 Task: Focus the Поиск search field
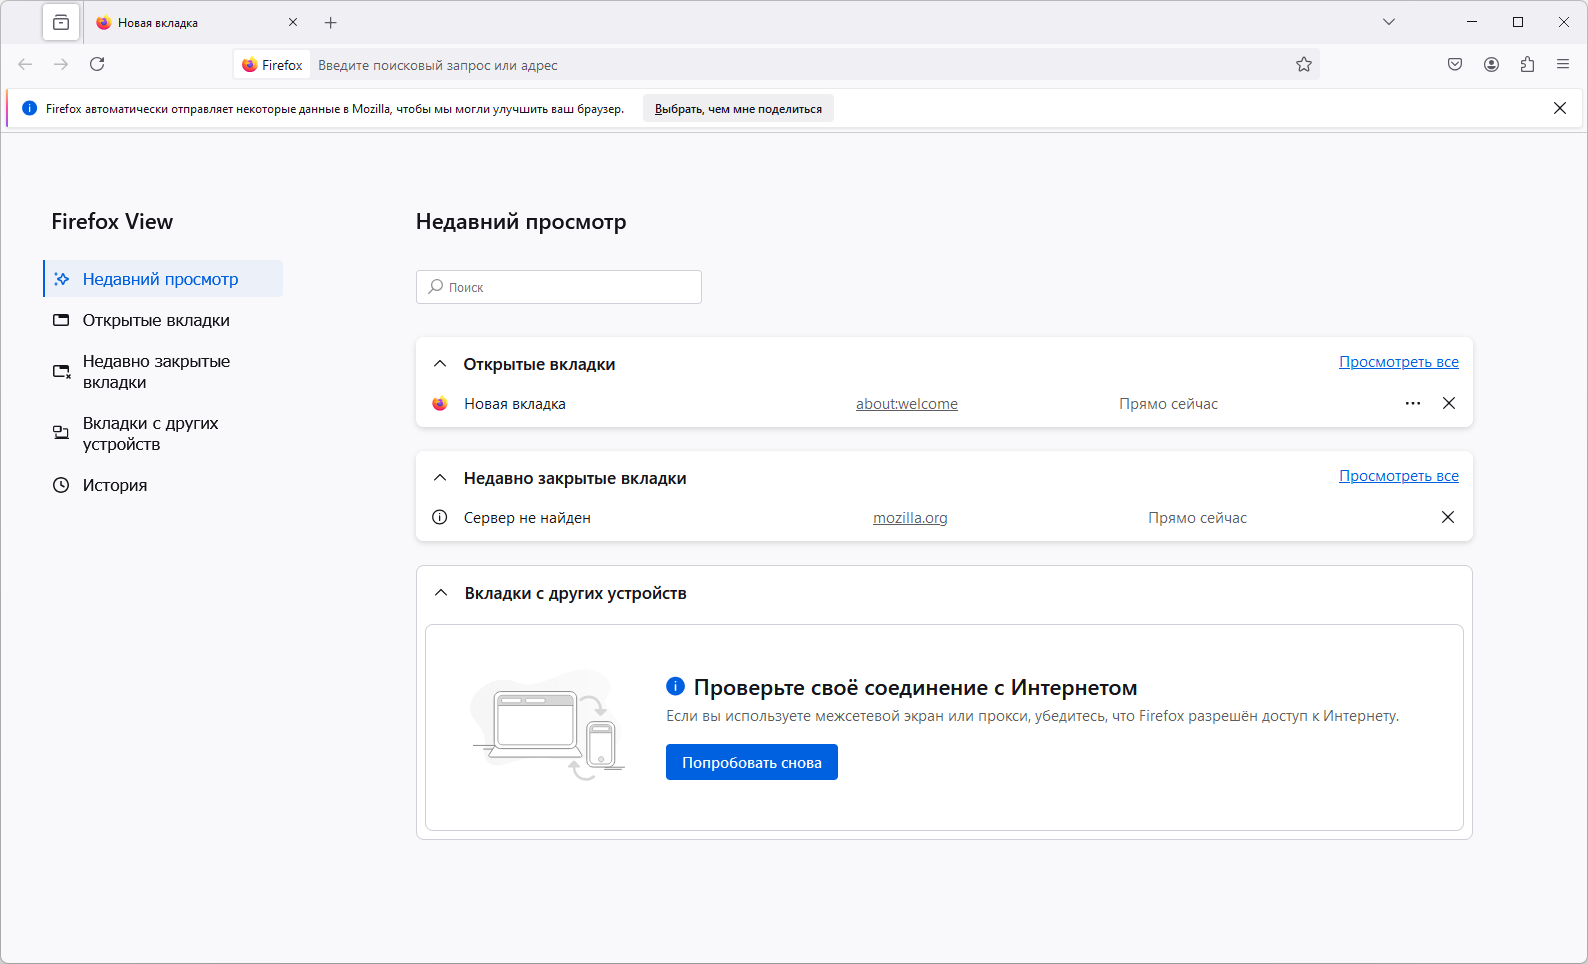(559, 287)
